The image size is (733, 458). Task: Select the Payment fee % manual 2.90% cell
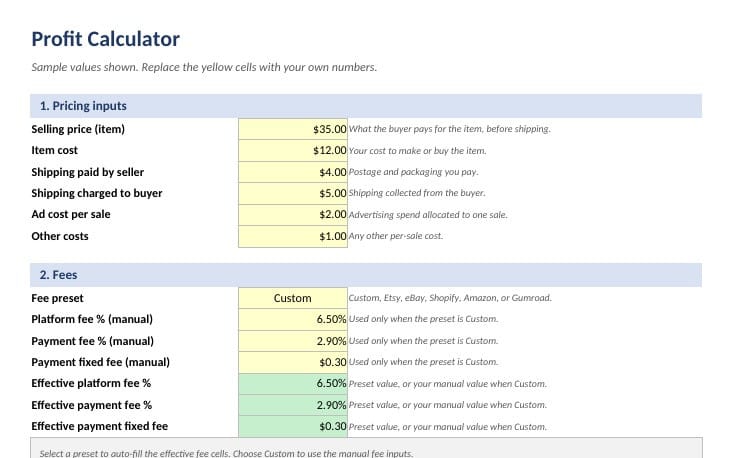293,341
